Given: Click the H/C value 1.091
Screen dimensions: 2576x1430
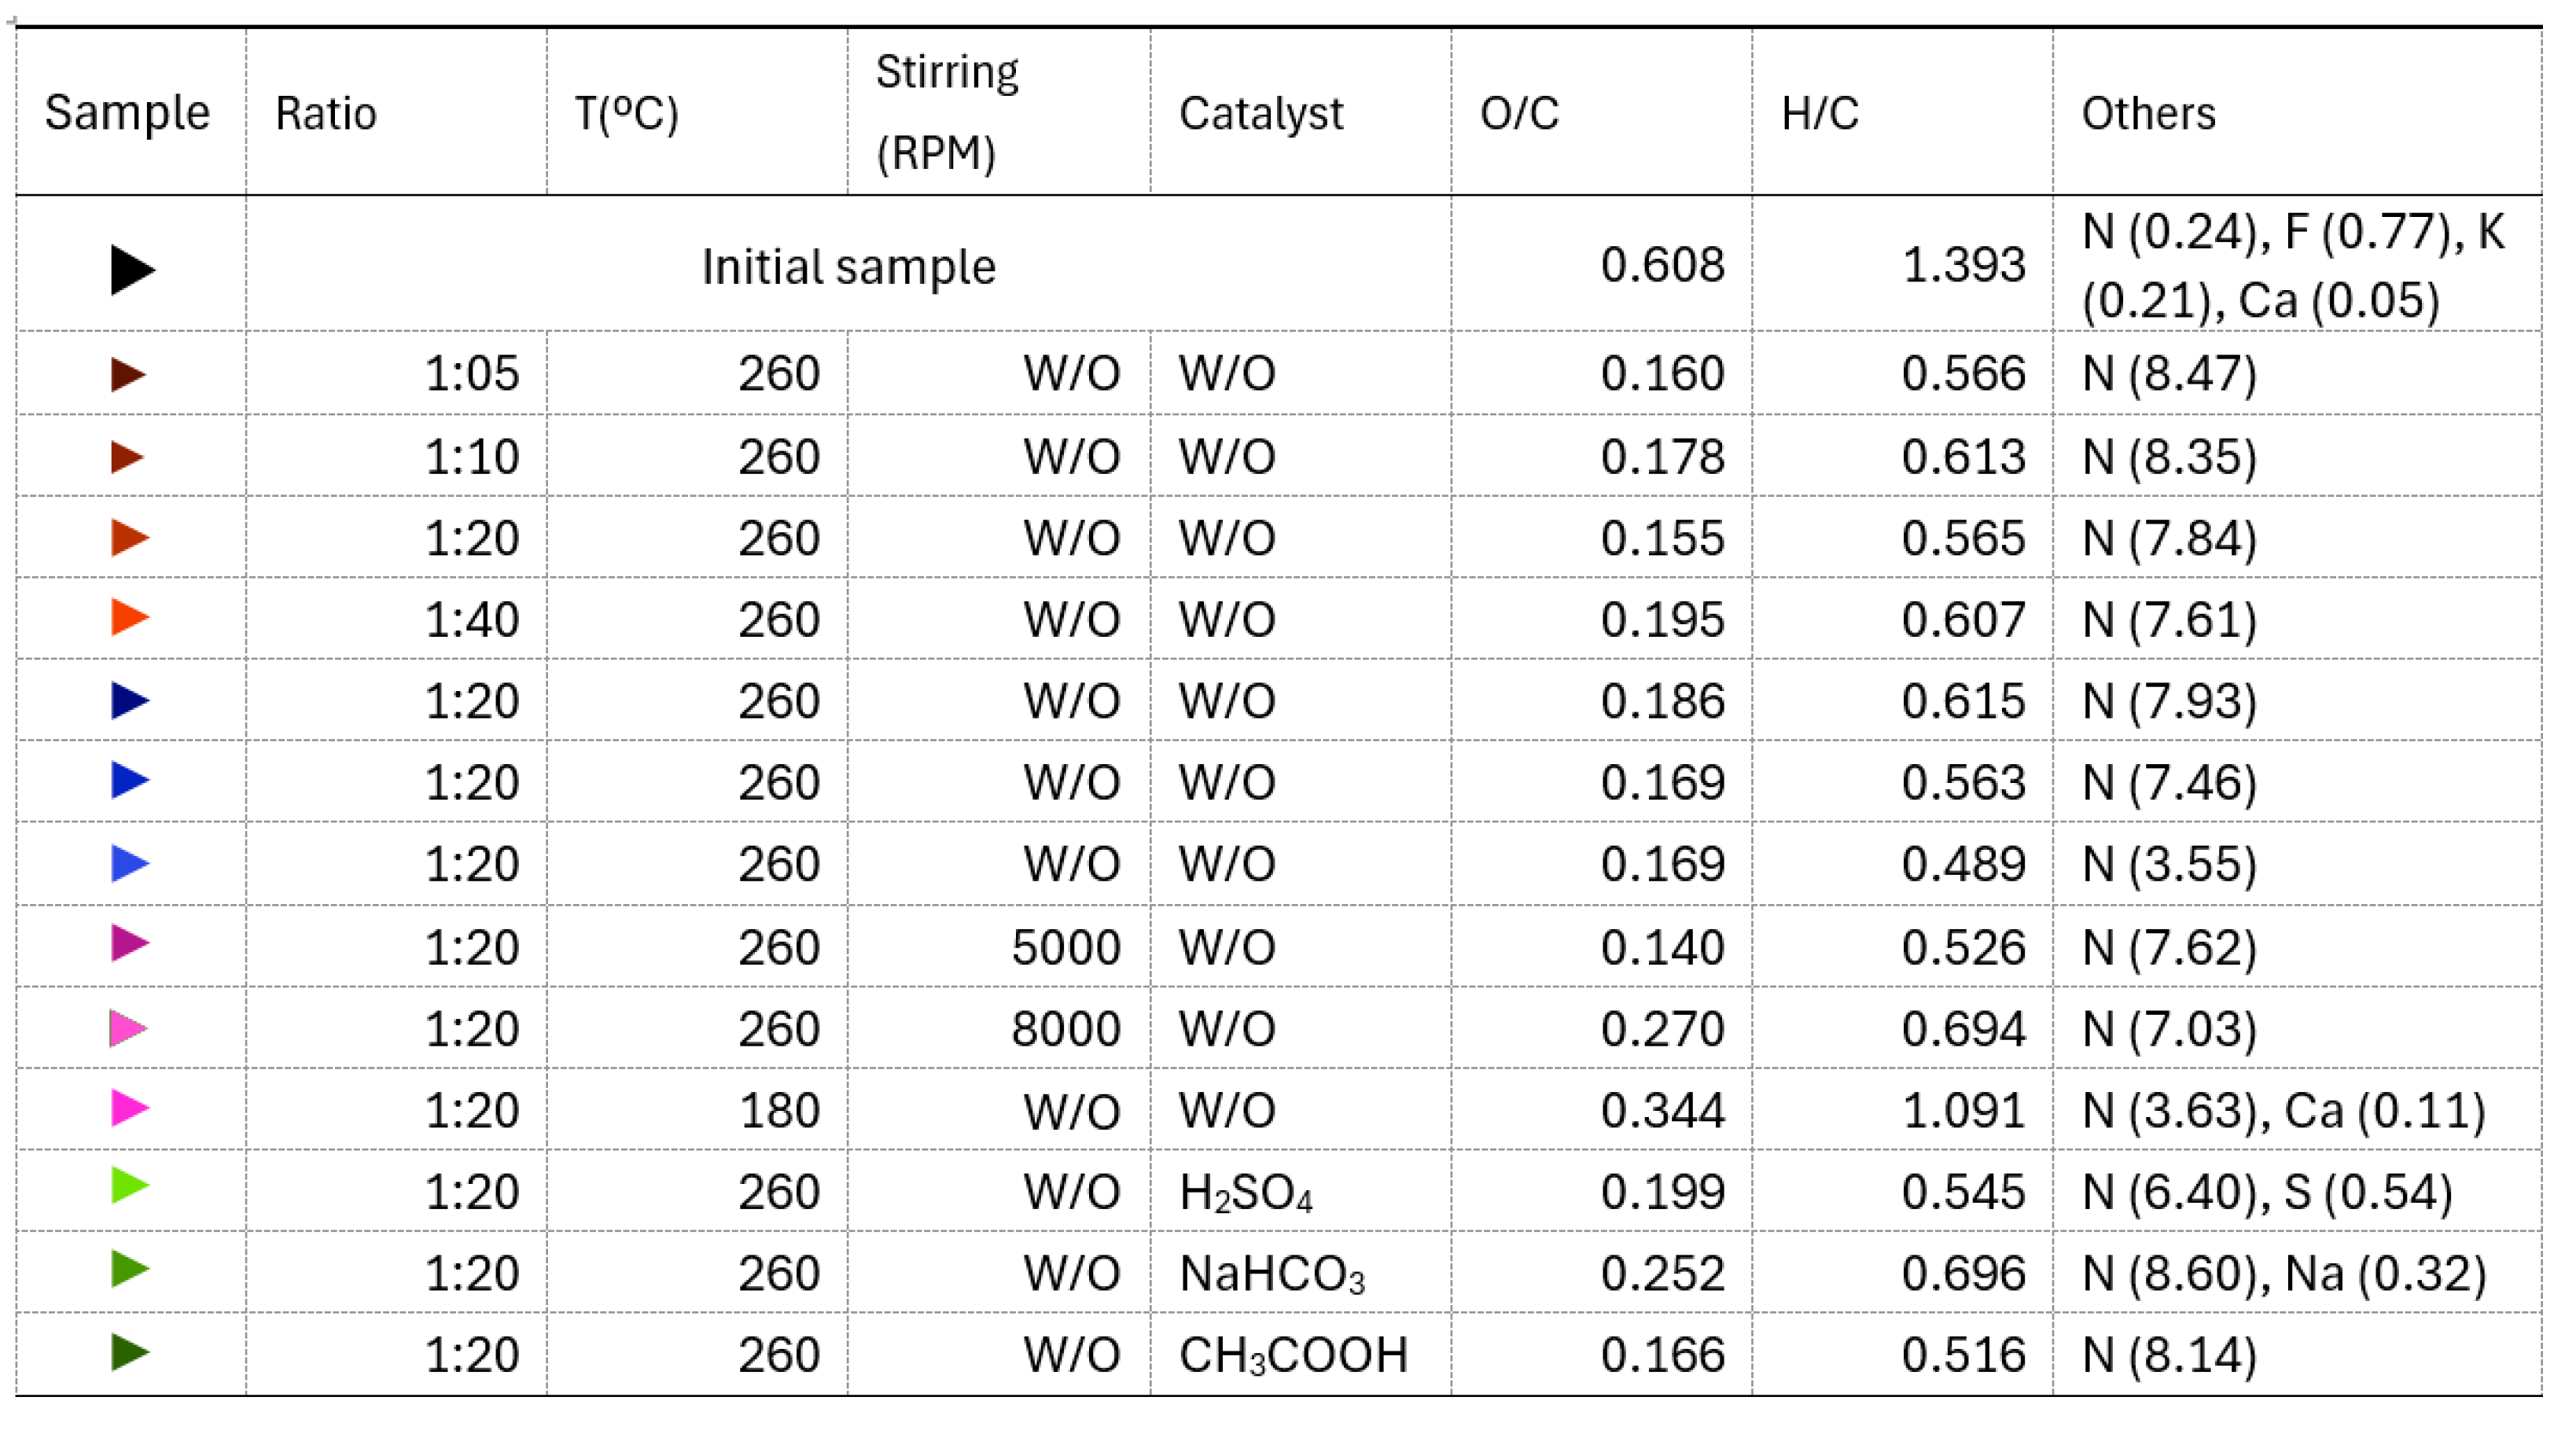Looking at the screenshot, I should 1962,1110.
